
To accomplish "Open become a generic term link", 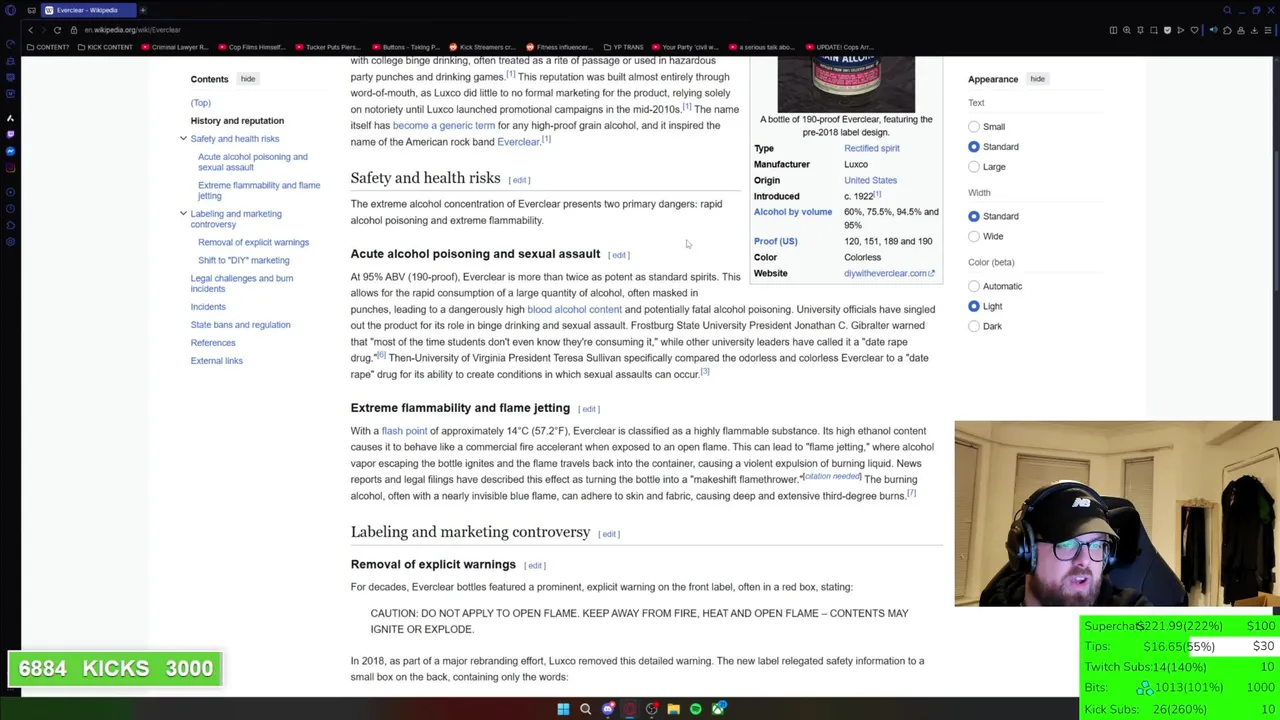I will (x=443, y=126).
